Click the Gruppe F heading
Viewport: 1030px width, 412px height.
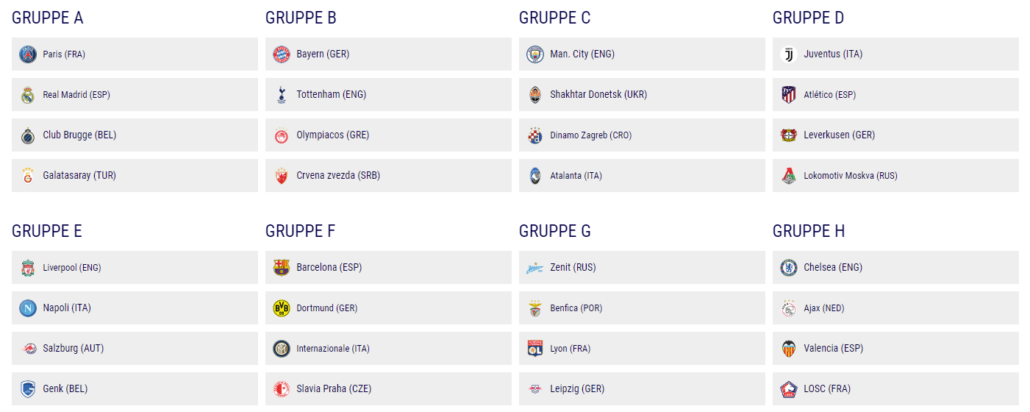tap(300, 231)
